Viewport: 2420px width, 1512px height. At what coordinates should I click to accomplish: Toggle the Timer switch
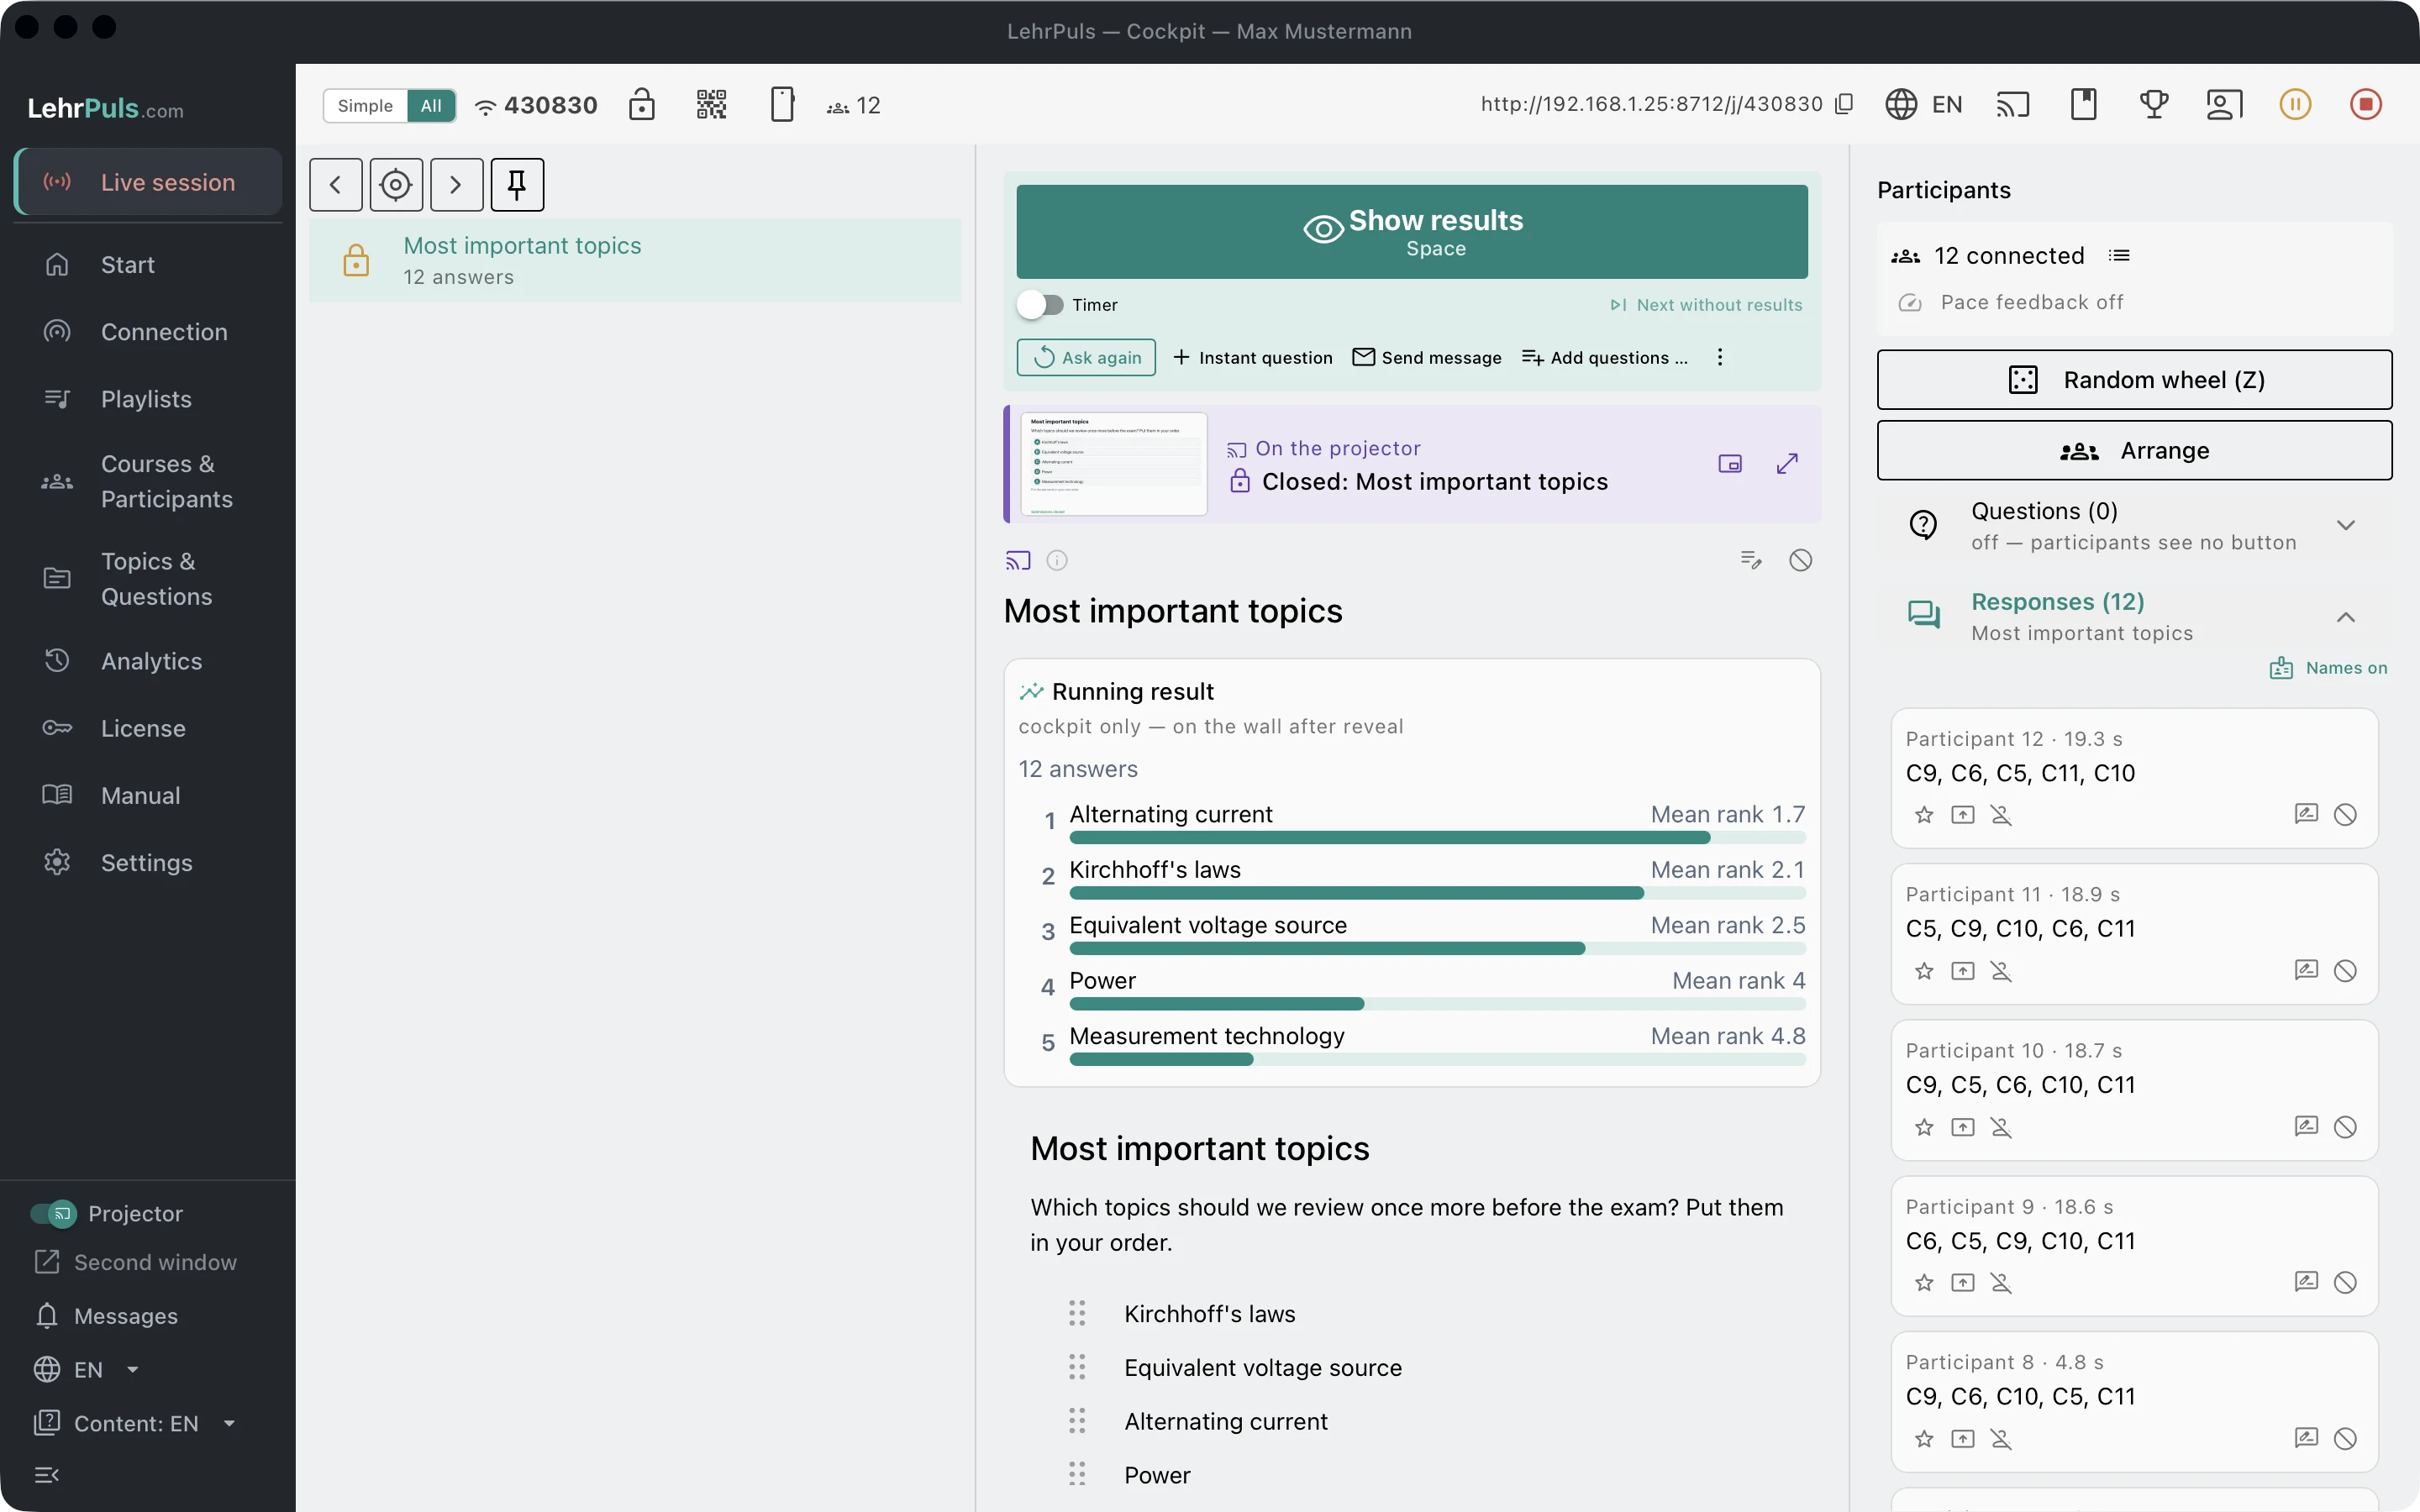coord(1041,305)
